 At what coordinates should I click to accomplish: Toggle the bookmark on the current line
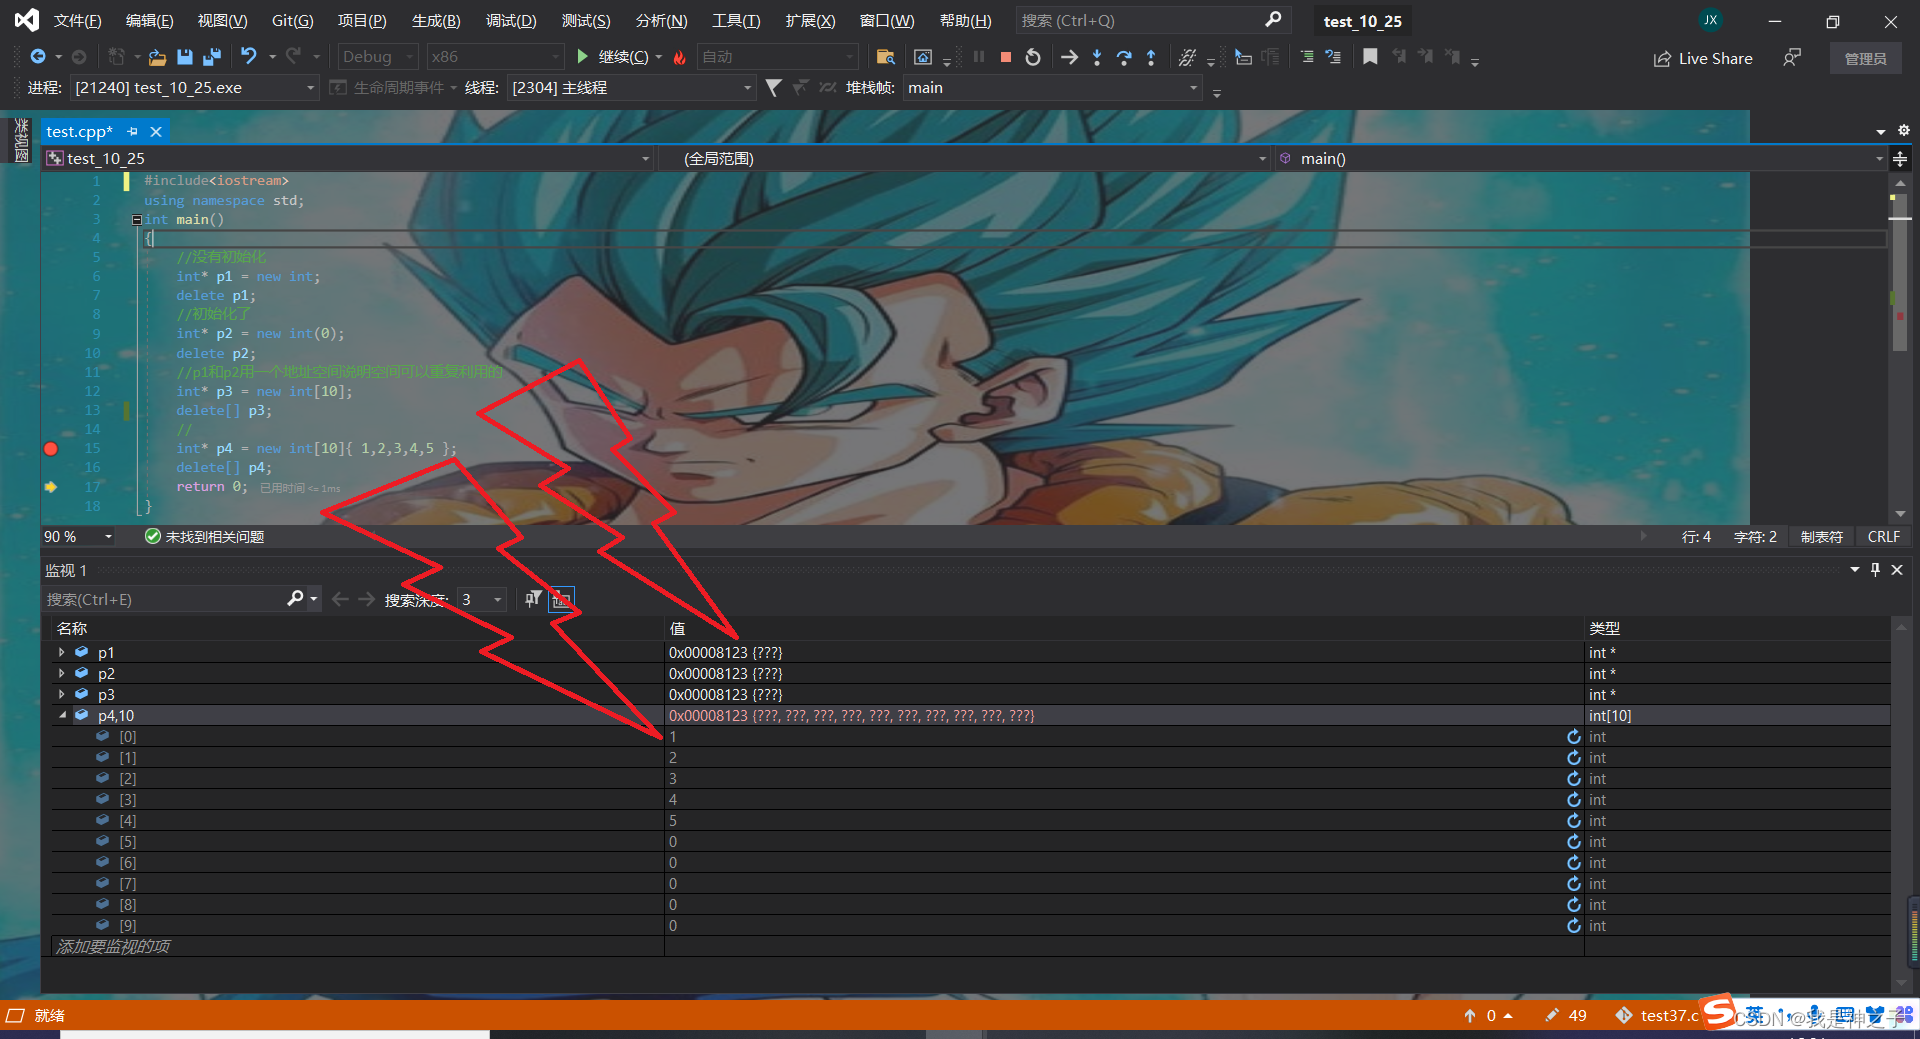point(1370,57)
